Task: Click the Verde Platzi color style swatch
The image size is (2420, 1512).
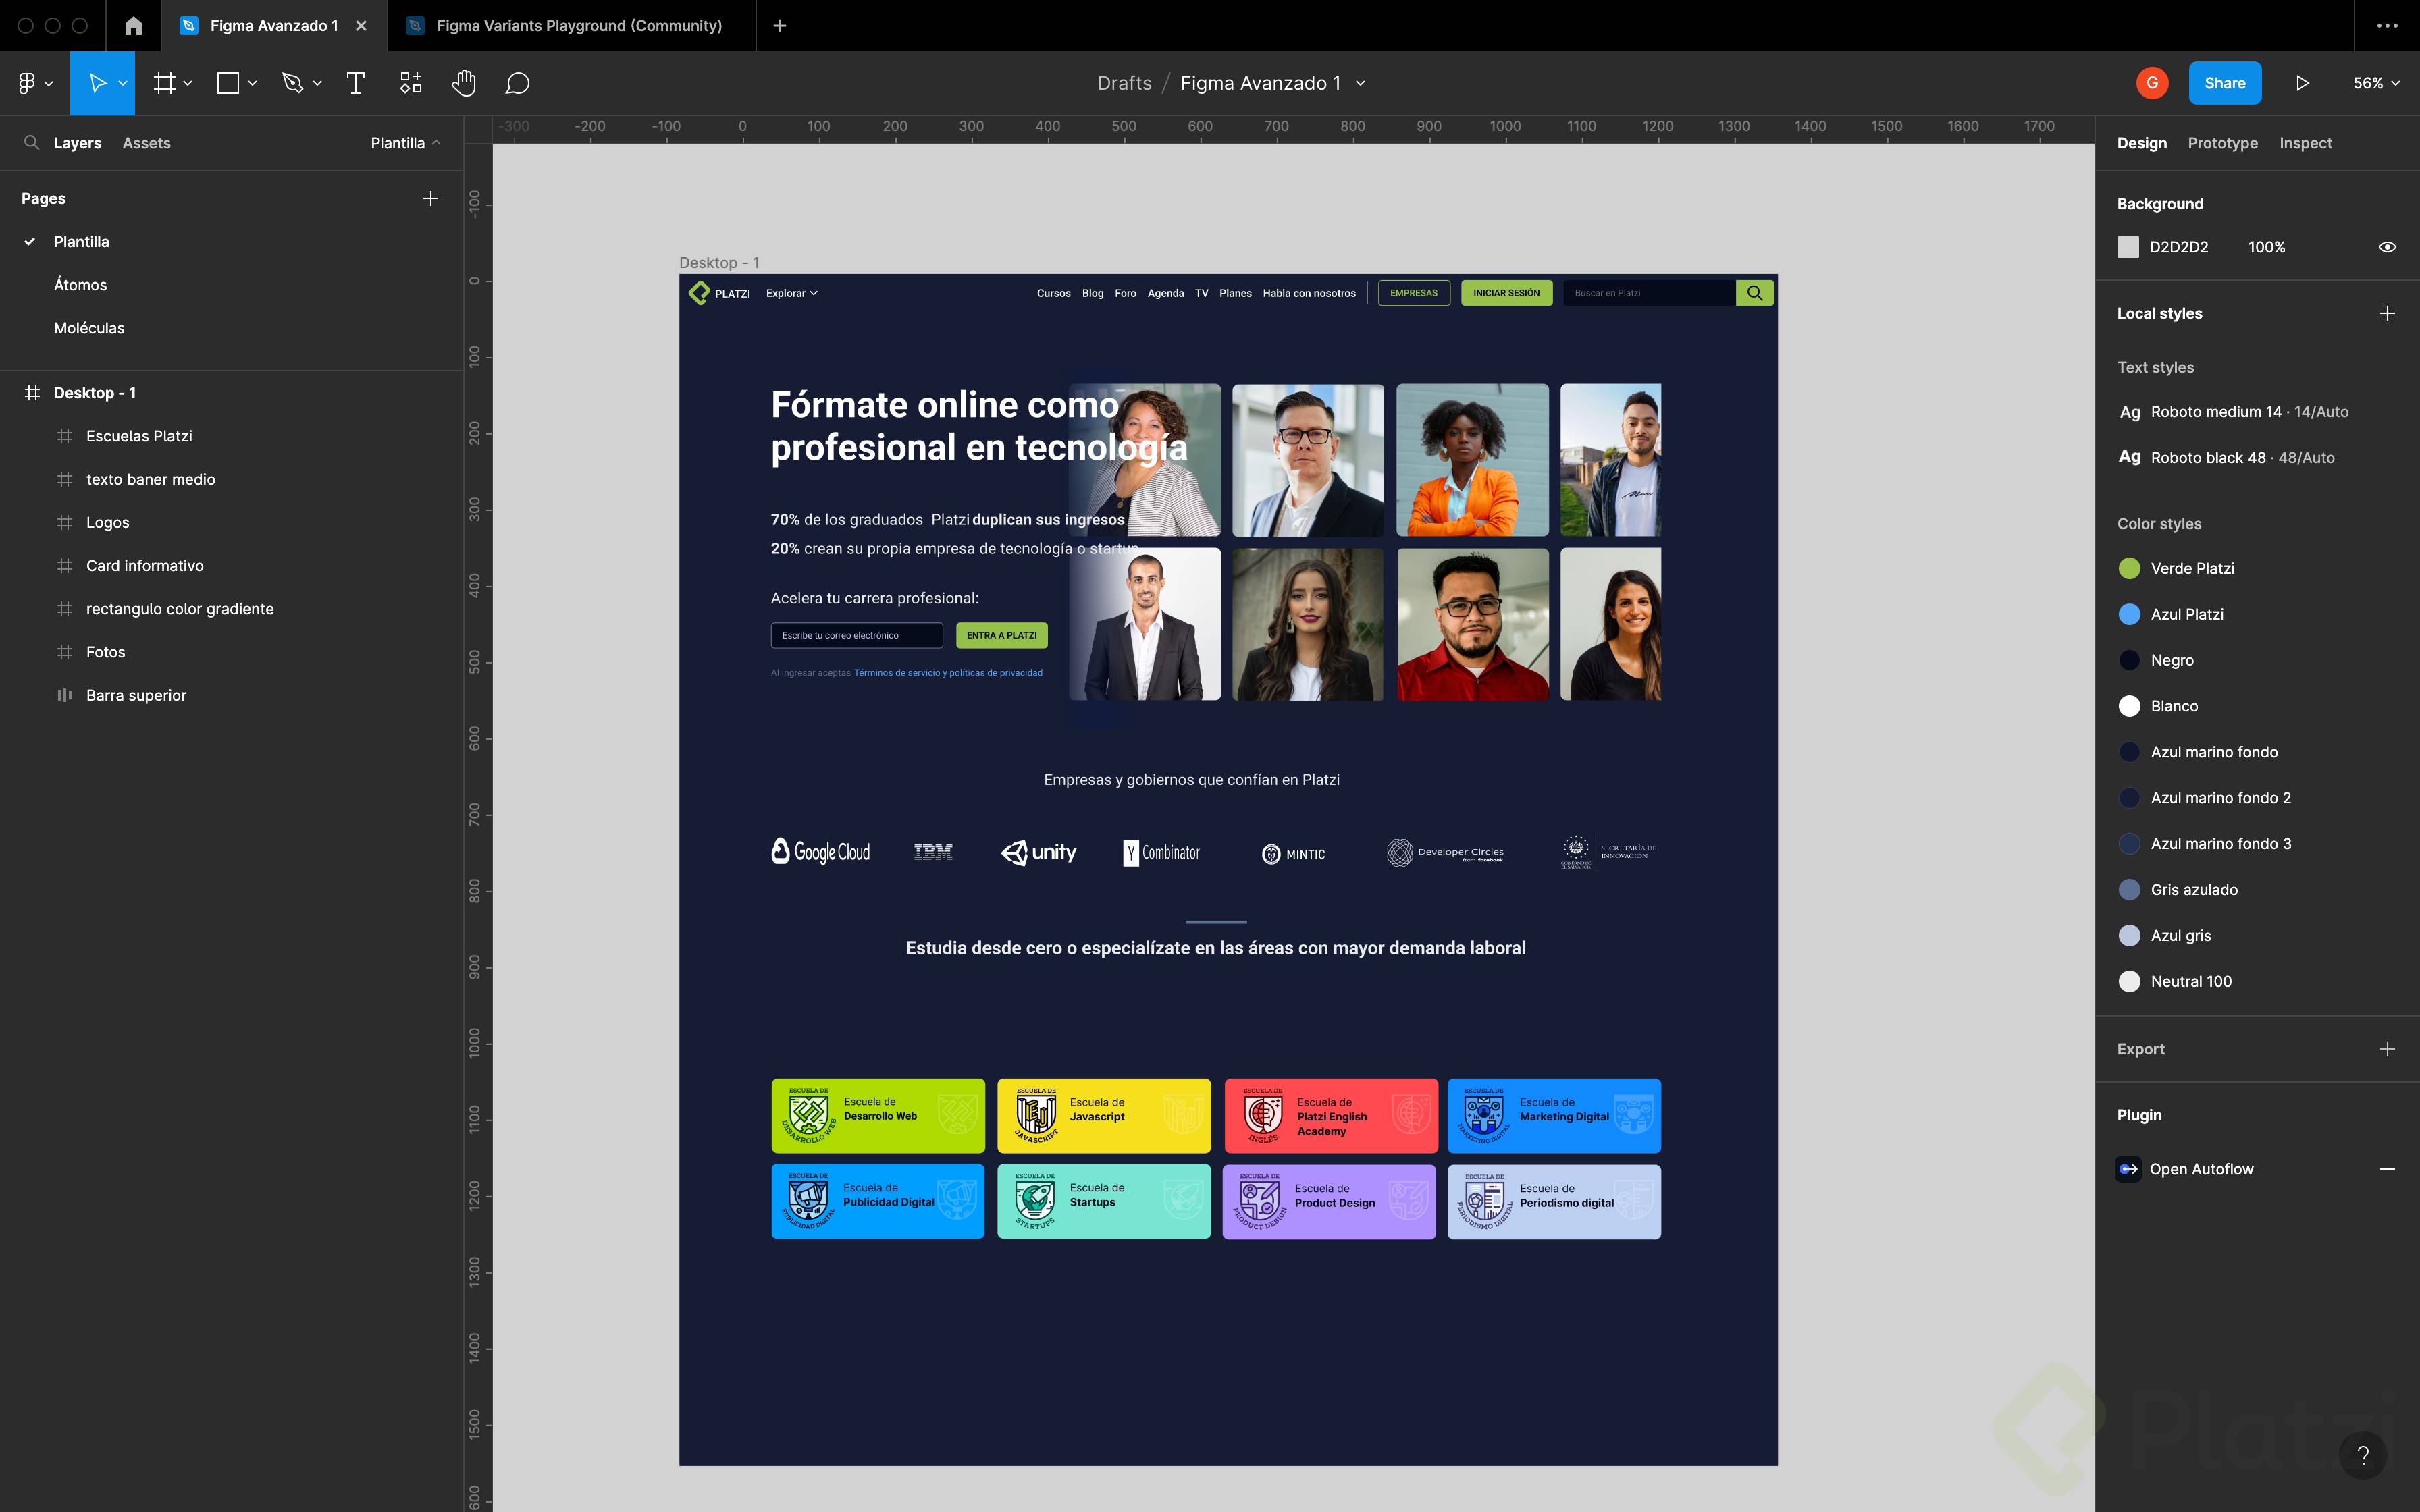Action: click(x=2129, y=568)
